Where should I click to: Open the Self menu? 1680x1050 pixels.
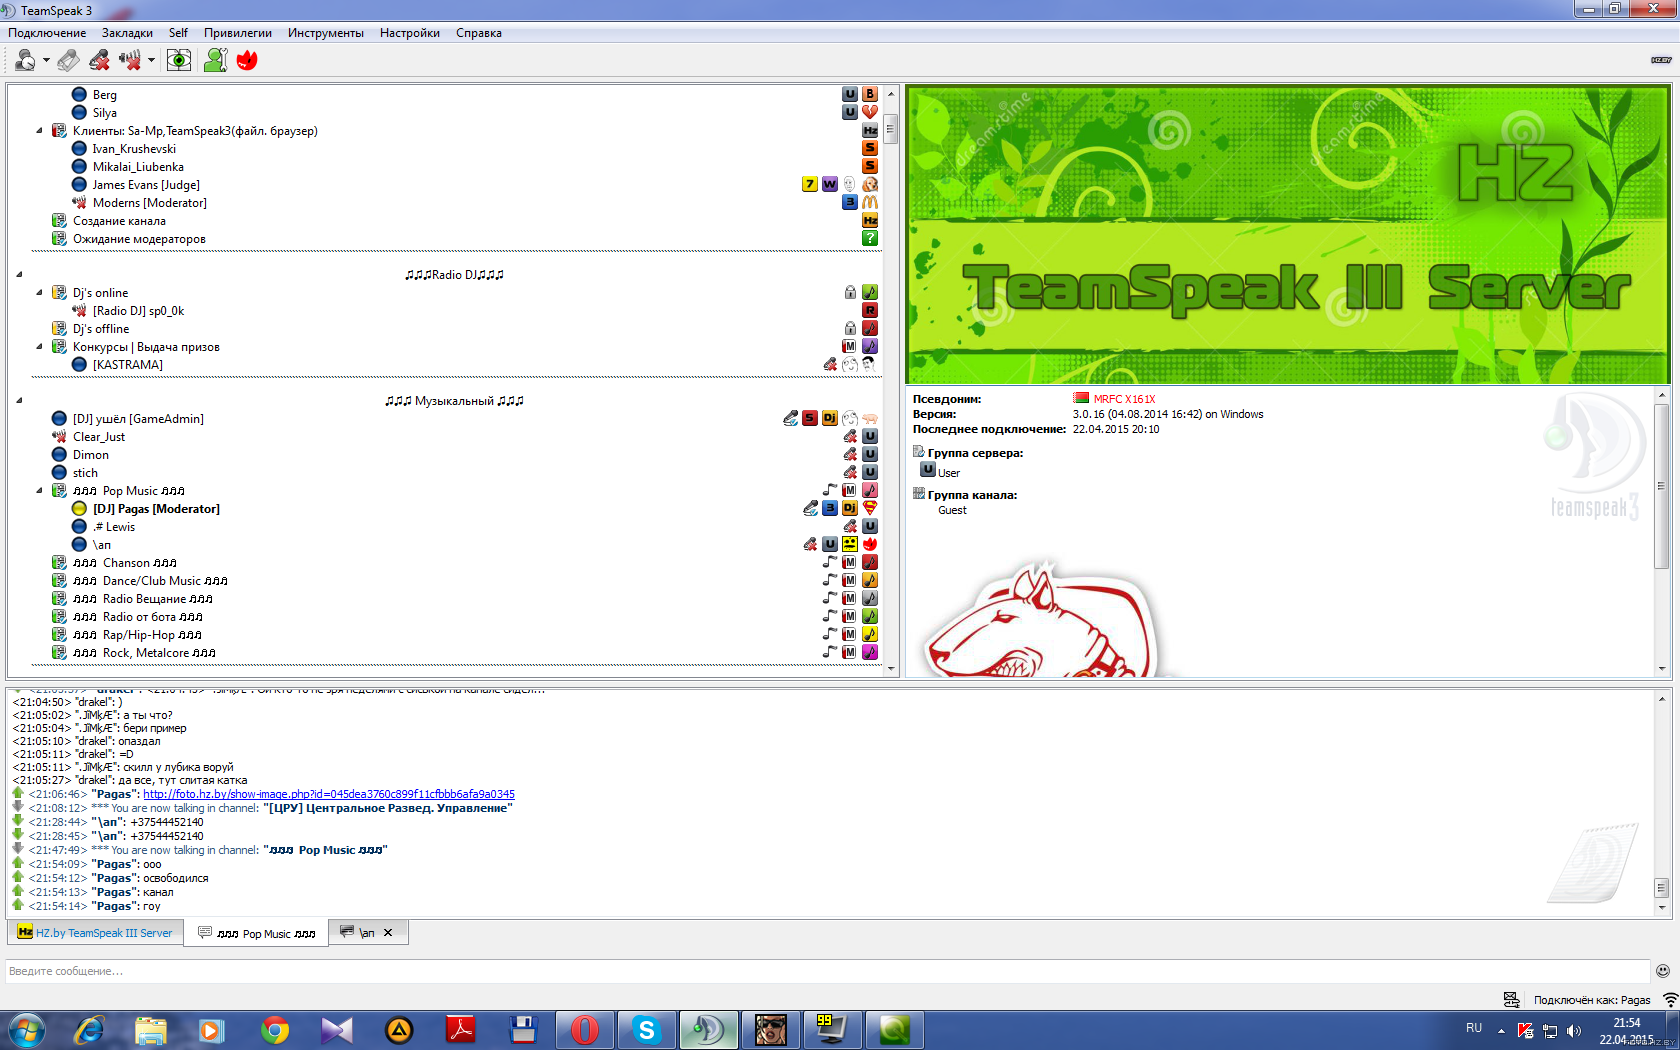tap(178, 33)
